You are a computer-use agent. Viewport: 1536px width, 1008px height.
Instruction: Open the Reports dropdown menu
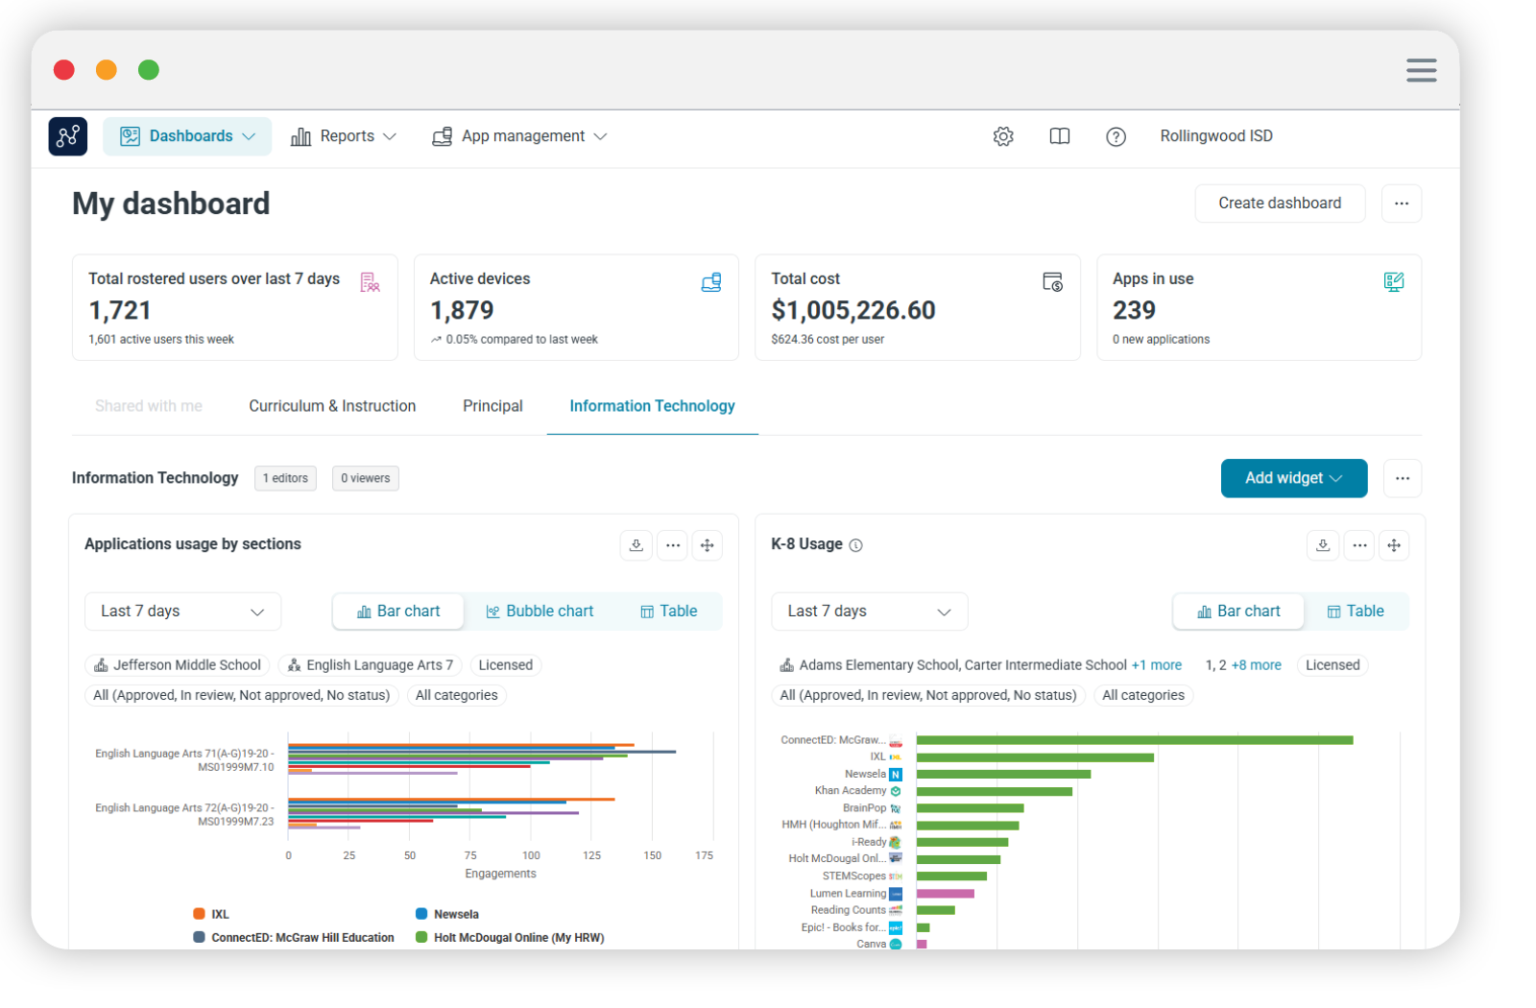click(x=344, y=136)
